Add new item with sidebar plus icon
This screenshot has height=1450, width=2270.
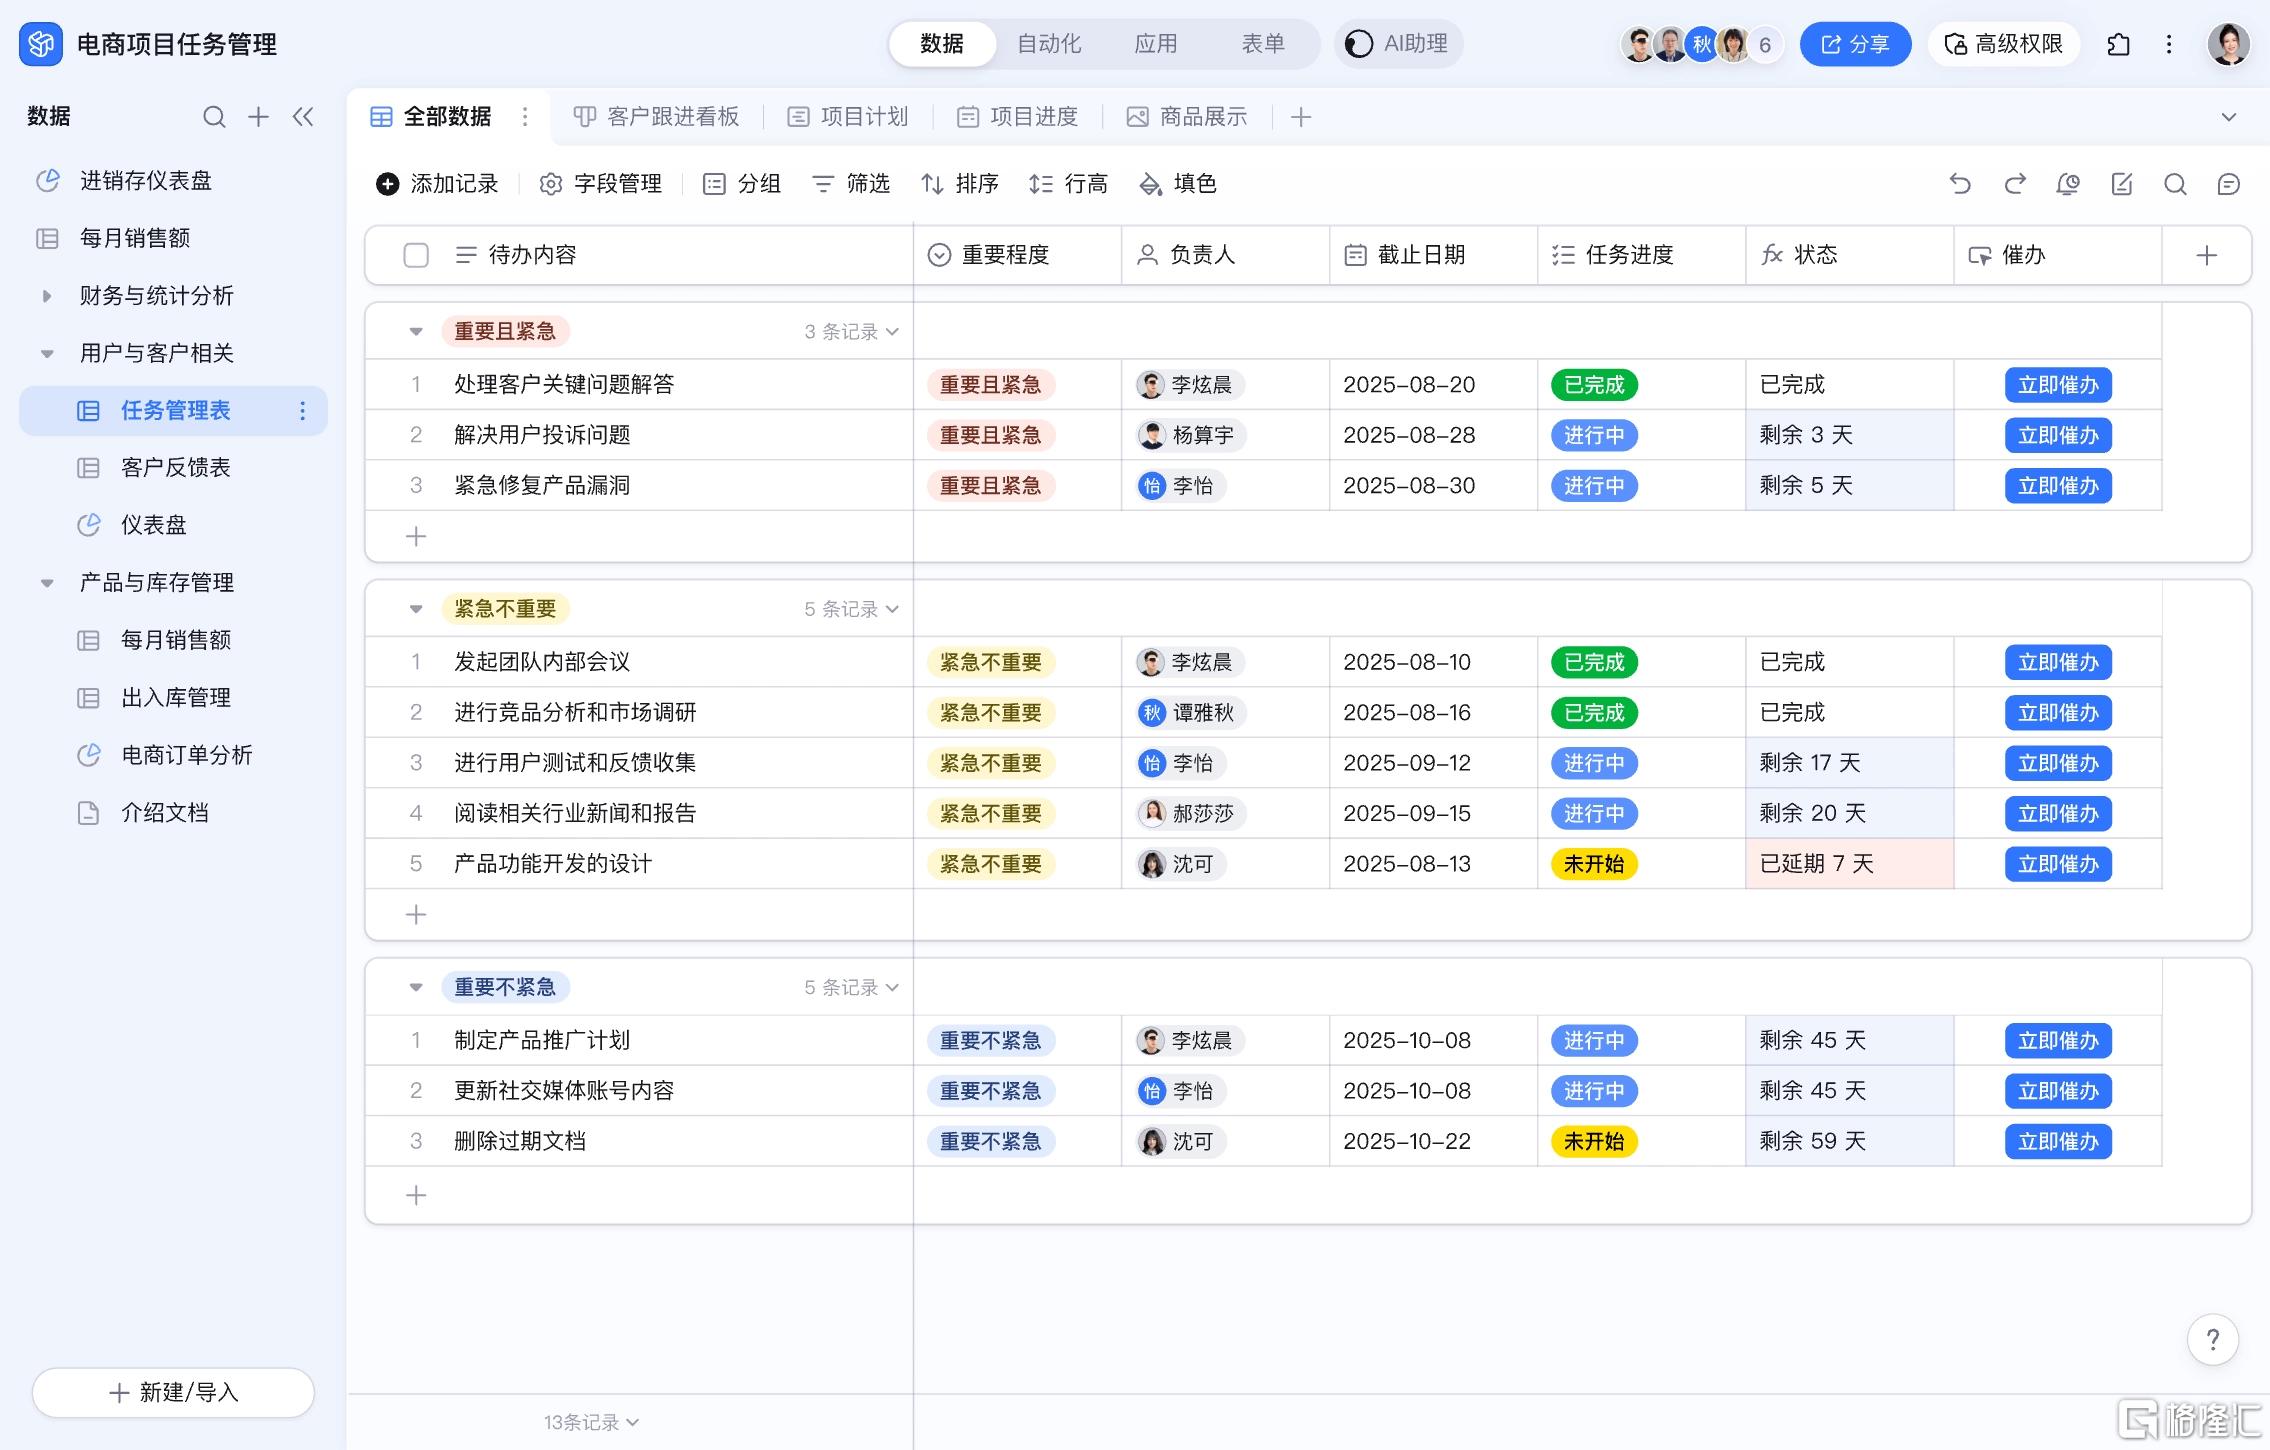tap(258, 117)
